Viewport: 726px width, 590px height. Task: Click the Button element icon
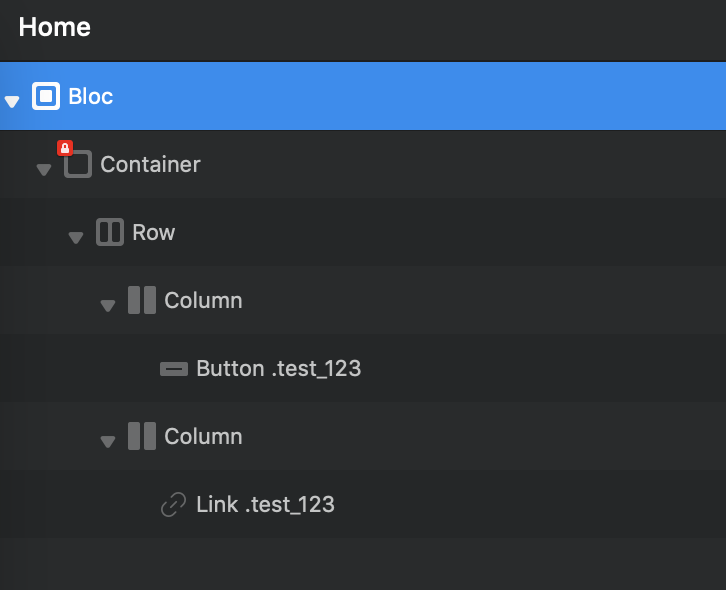point(174,369)
